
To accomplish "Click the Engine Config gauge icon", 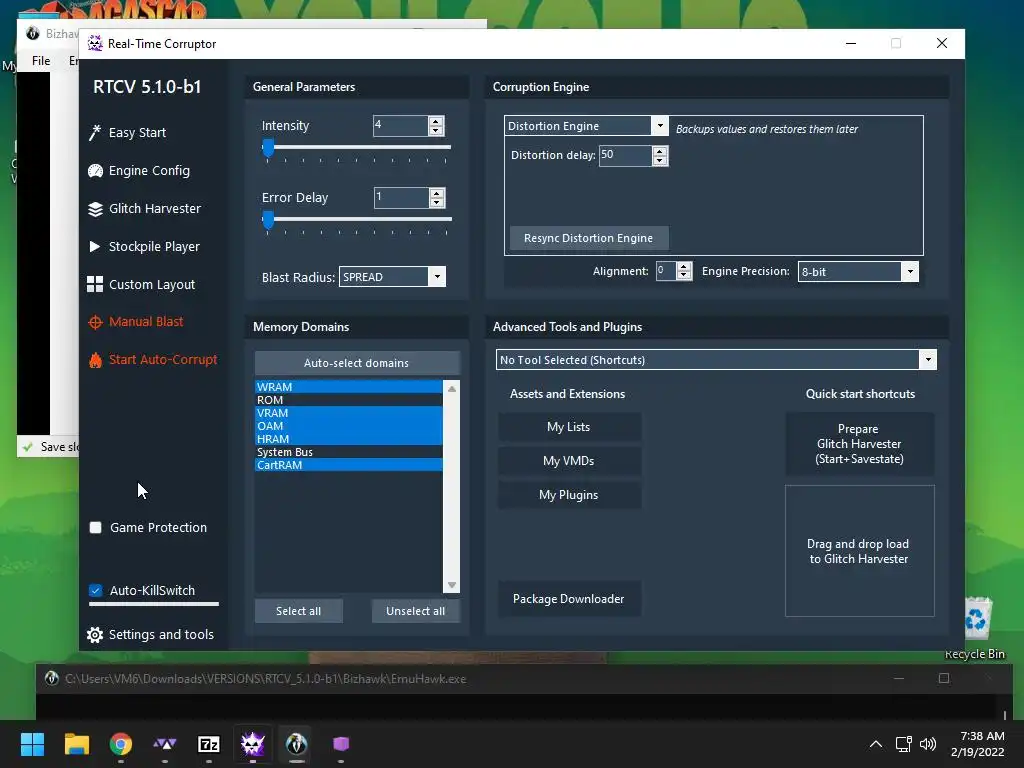I will pyautogui.click(x=95, y=170).
